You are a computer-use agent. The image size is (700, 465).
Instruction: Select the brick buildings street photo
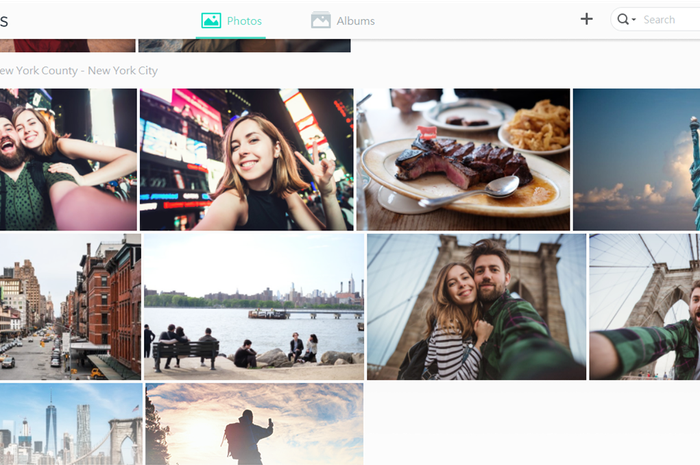71,307
